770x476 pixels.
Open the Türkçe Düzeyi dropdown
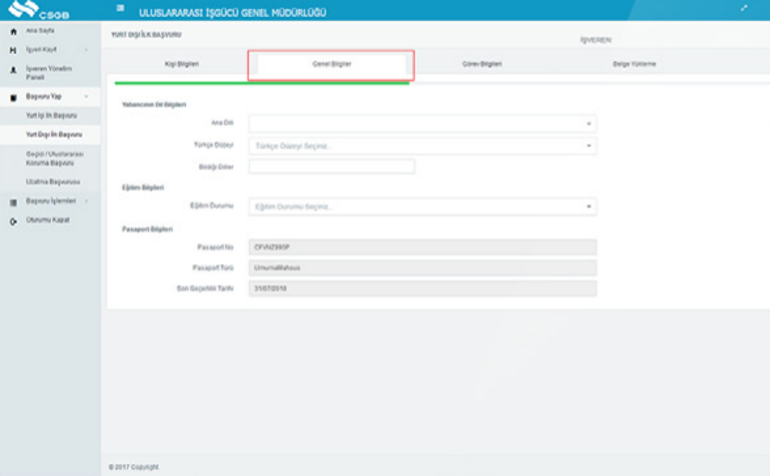422,146
